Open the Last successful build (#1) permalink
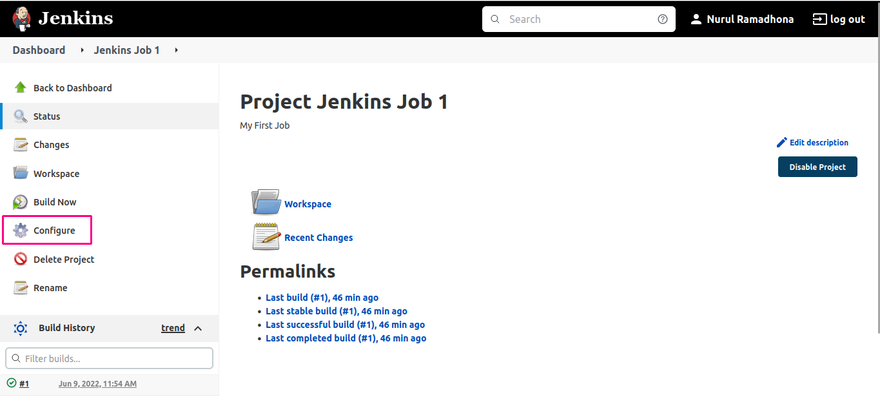Viewport: 880px width, 396px height. coord(345,324)
